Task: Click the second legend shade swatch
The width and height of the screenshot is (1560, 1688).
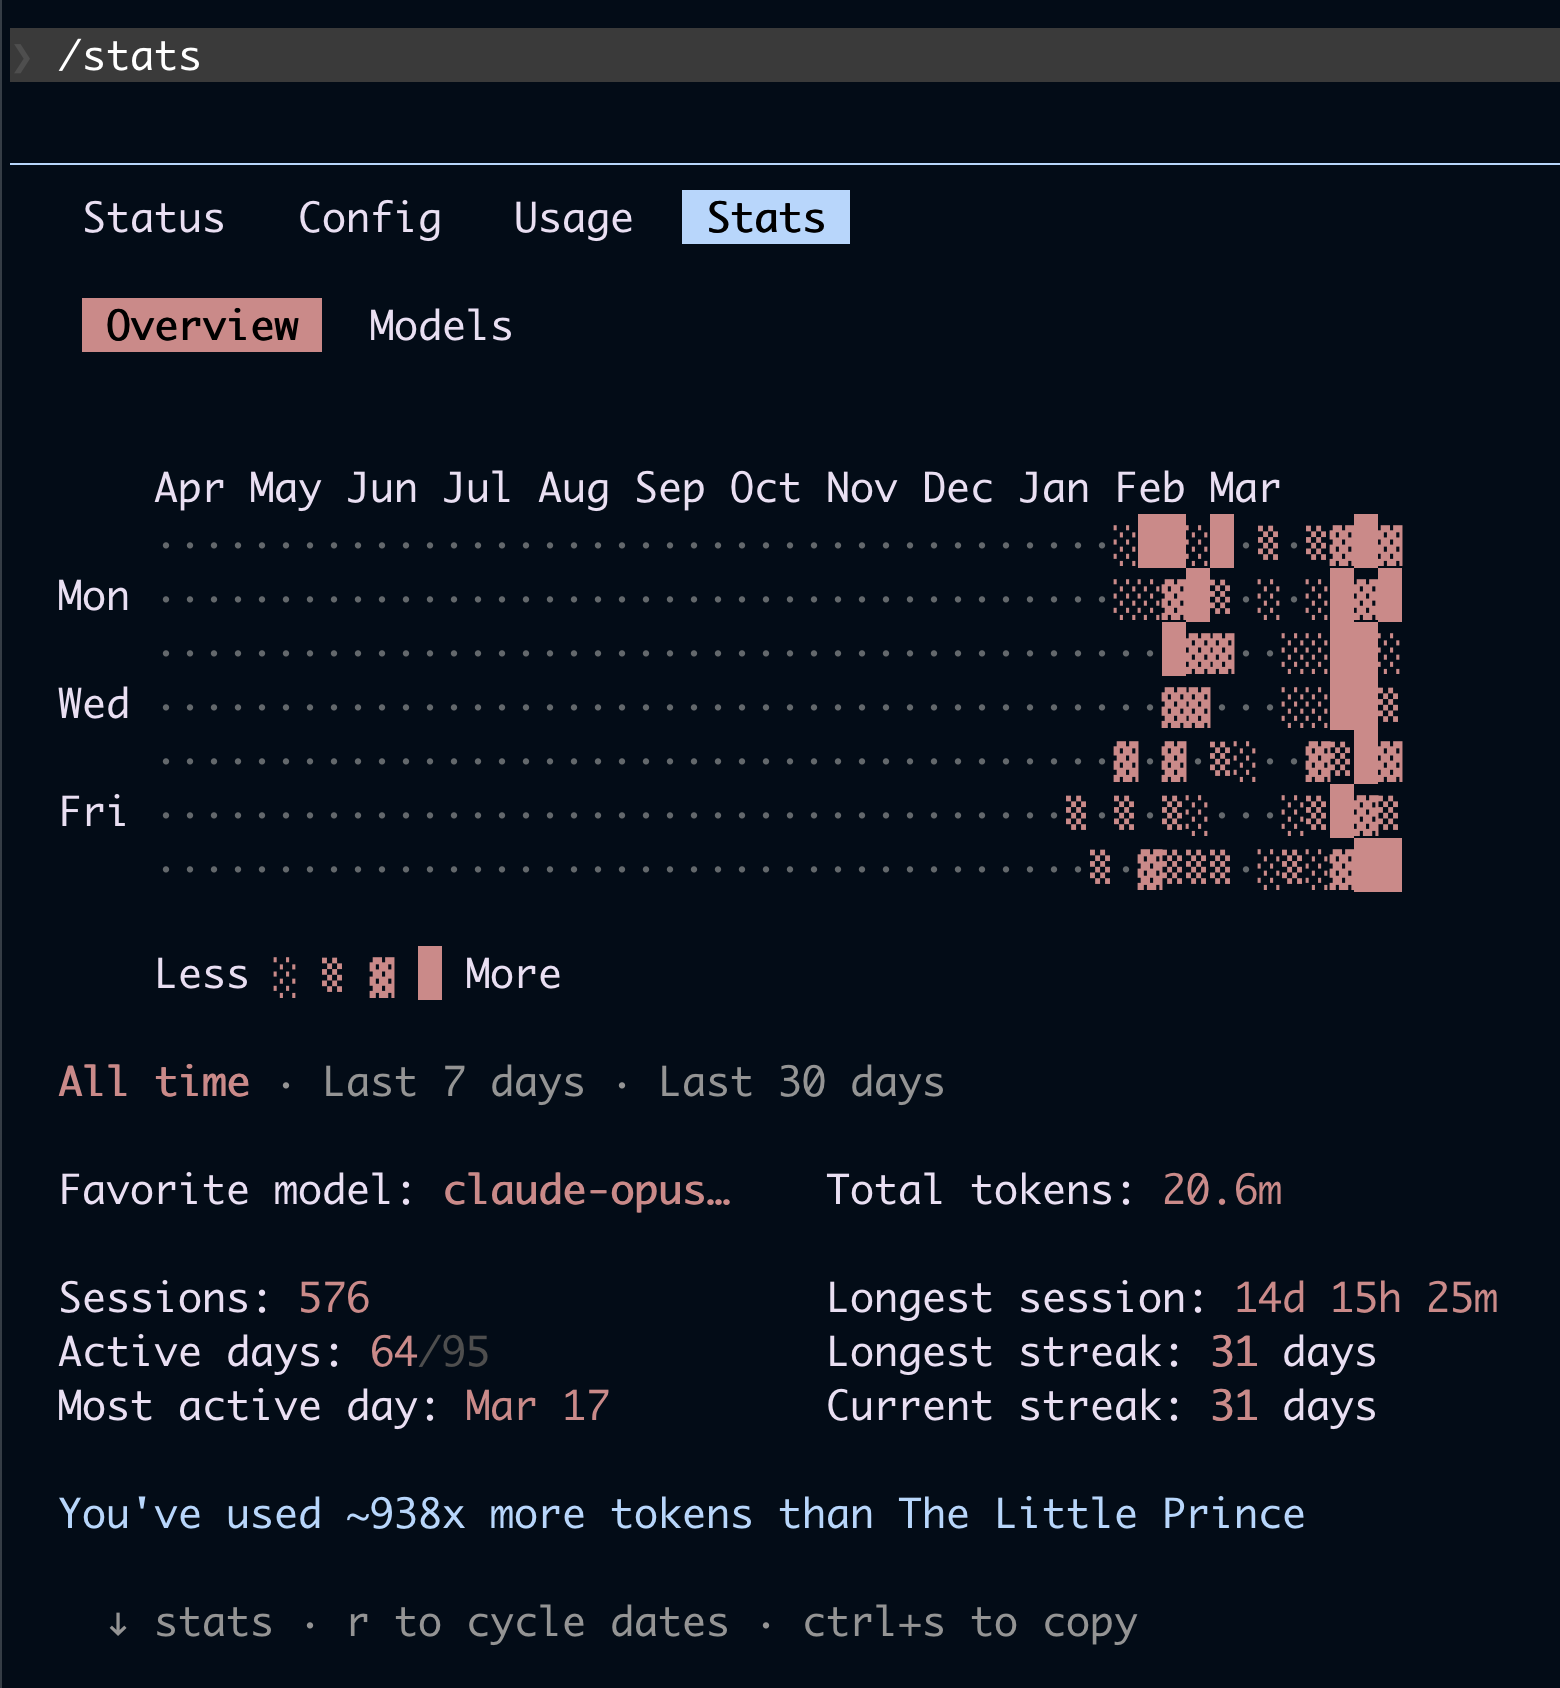Action: click(332, 975)
